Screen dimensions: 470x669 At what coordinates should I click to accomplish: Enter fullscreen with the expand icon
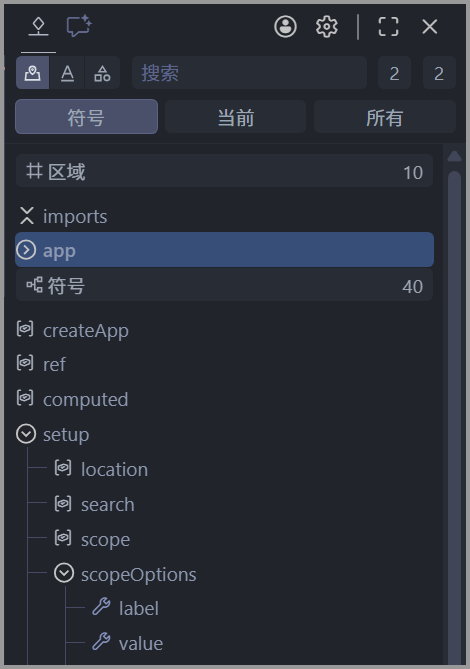pos(389,26)
